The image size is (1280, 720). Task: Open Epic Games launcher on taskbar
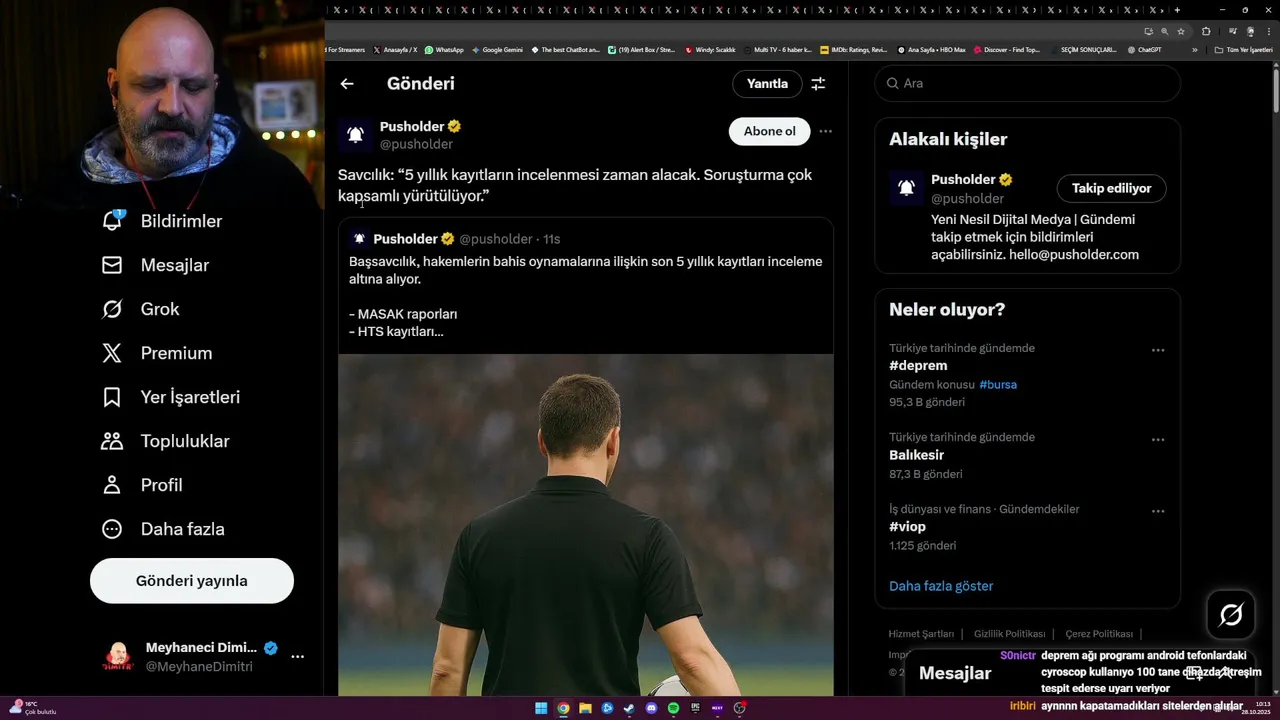pyautogui.click(x=695, y=708)
